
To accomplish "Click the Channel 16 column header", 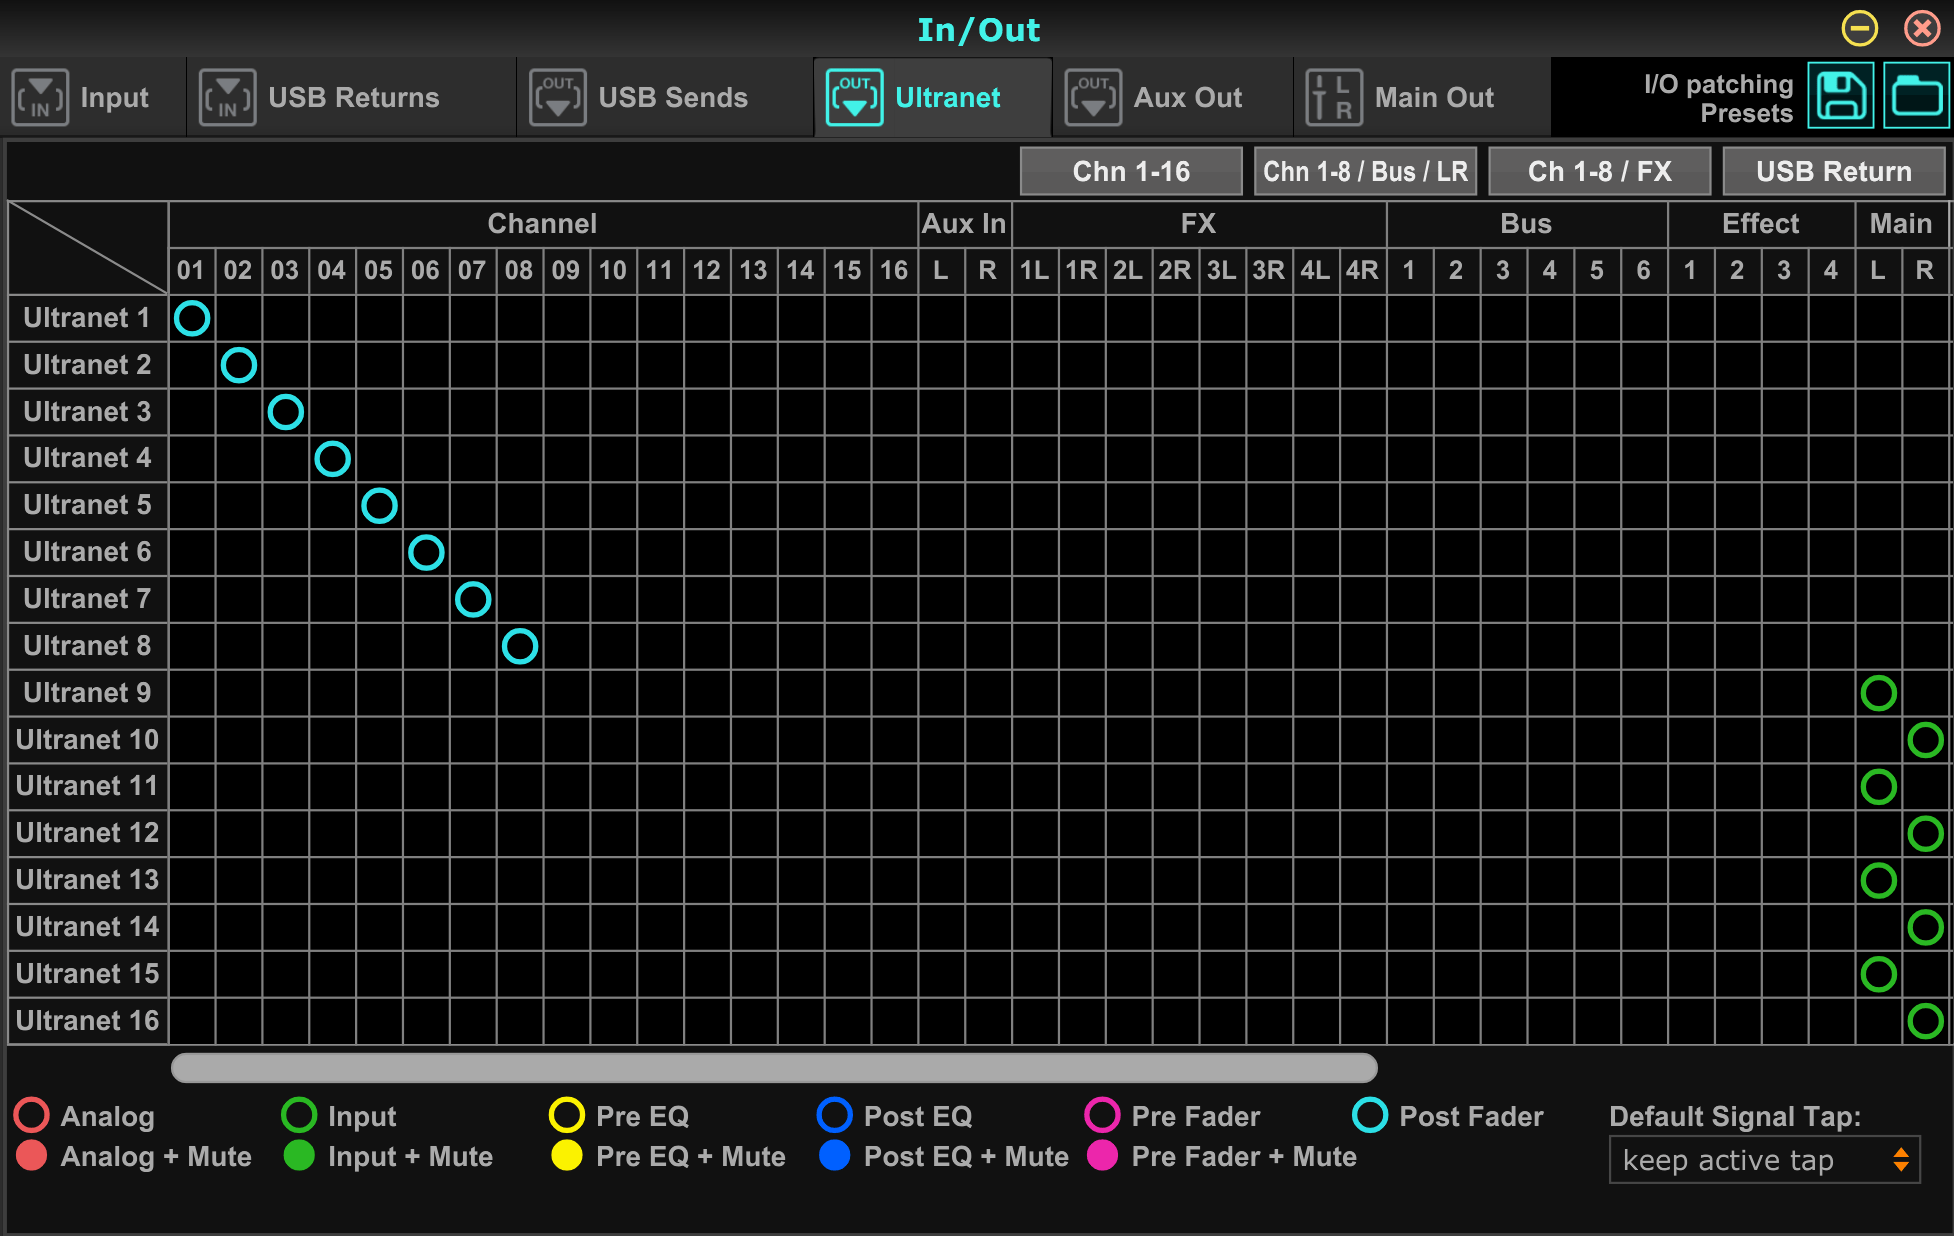I will 894,270.
